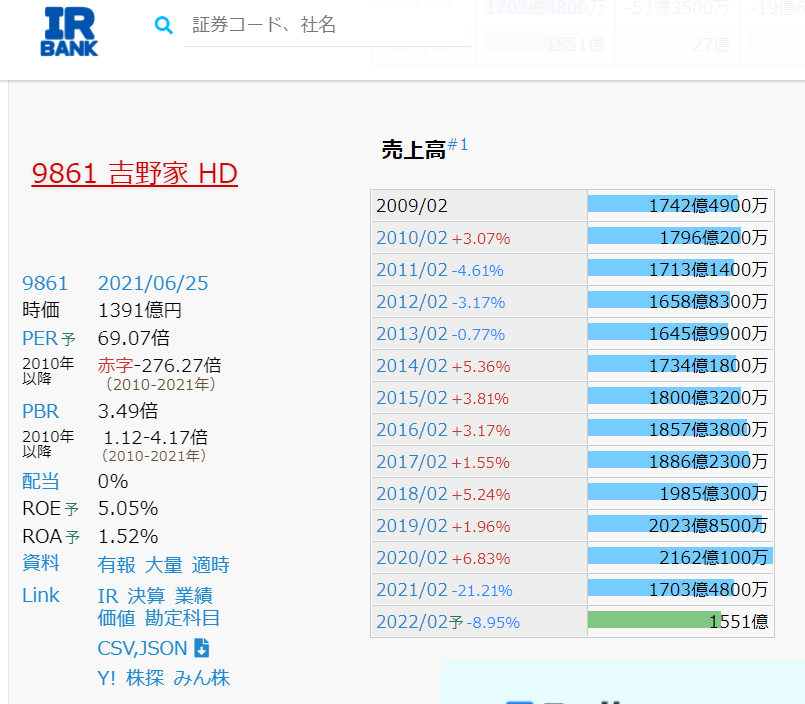Open the 2016/02 fiscal period link

[412, 430]
